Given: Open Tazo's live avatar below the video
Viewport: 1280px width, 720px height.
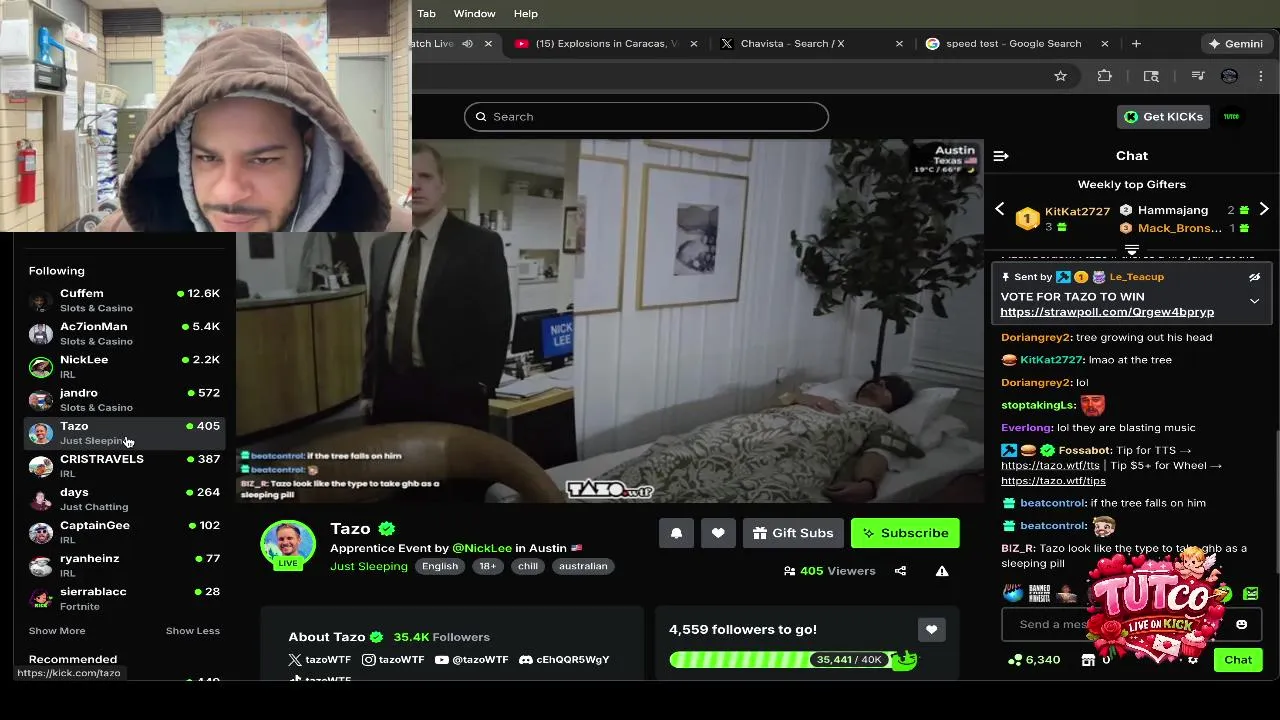Looking at the screenshot, I should pos(288,545).
